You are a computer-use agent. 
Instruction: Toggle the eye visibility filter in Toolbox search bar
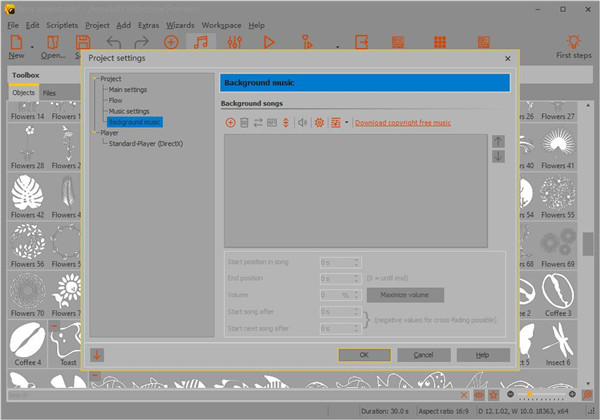479,395
